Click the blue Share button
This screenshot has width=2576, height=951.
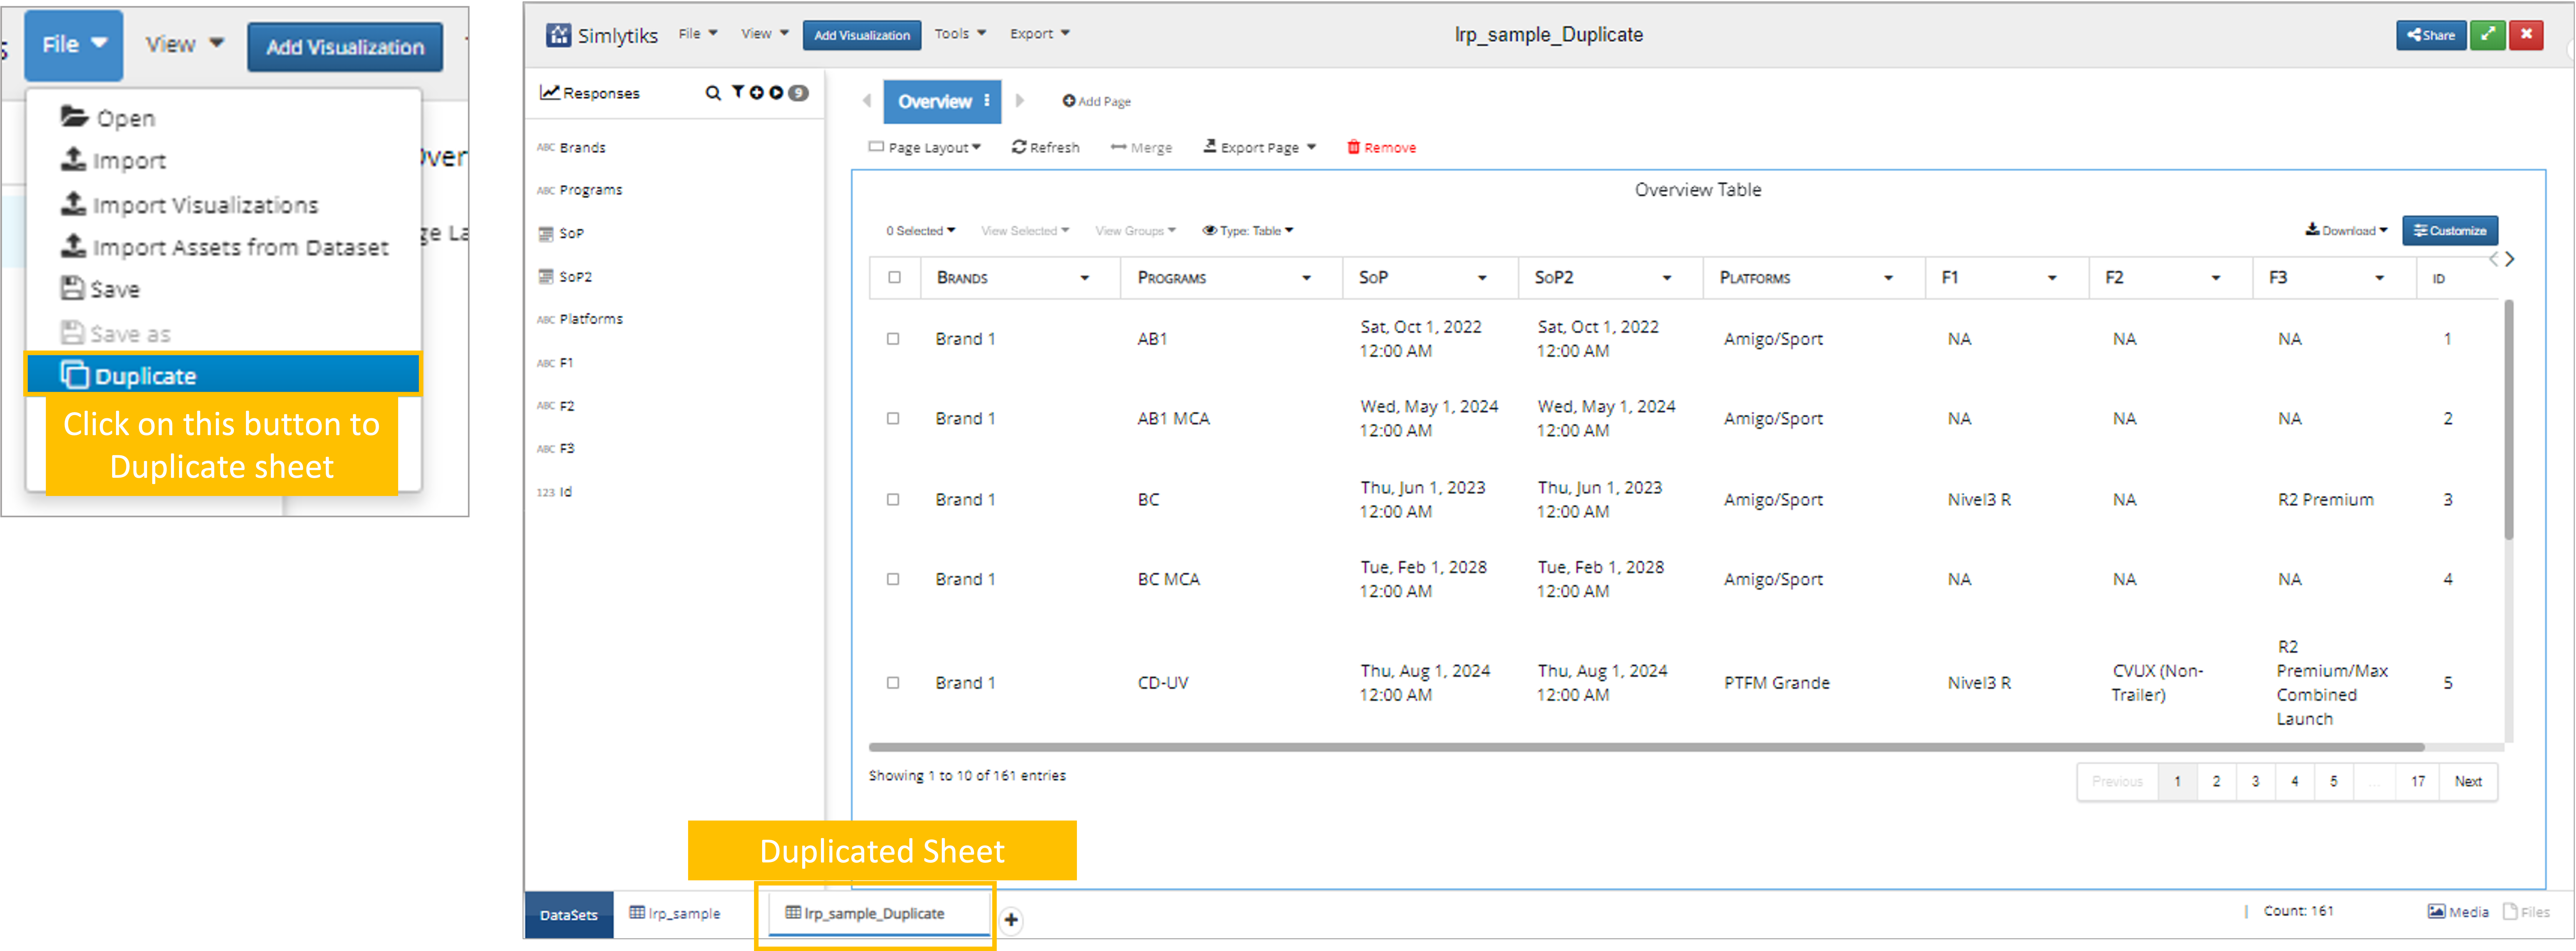tap(2431, 35)
